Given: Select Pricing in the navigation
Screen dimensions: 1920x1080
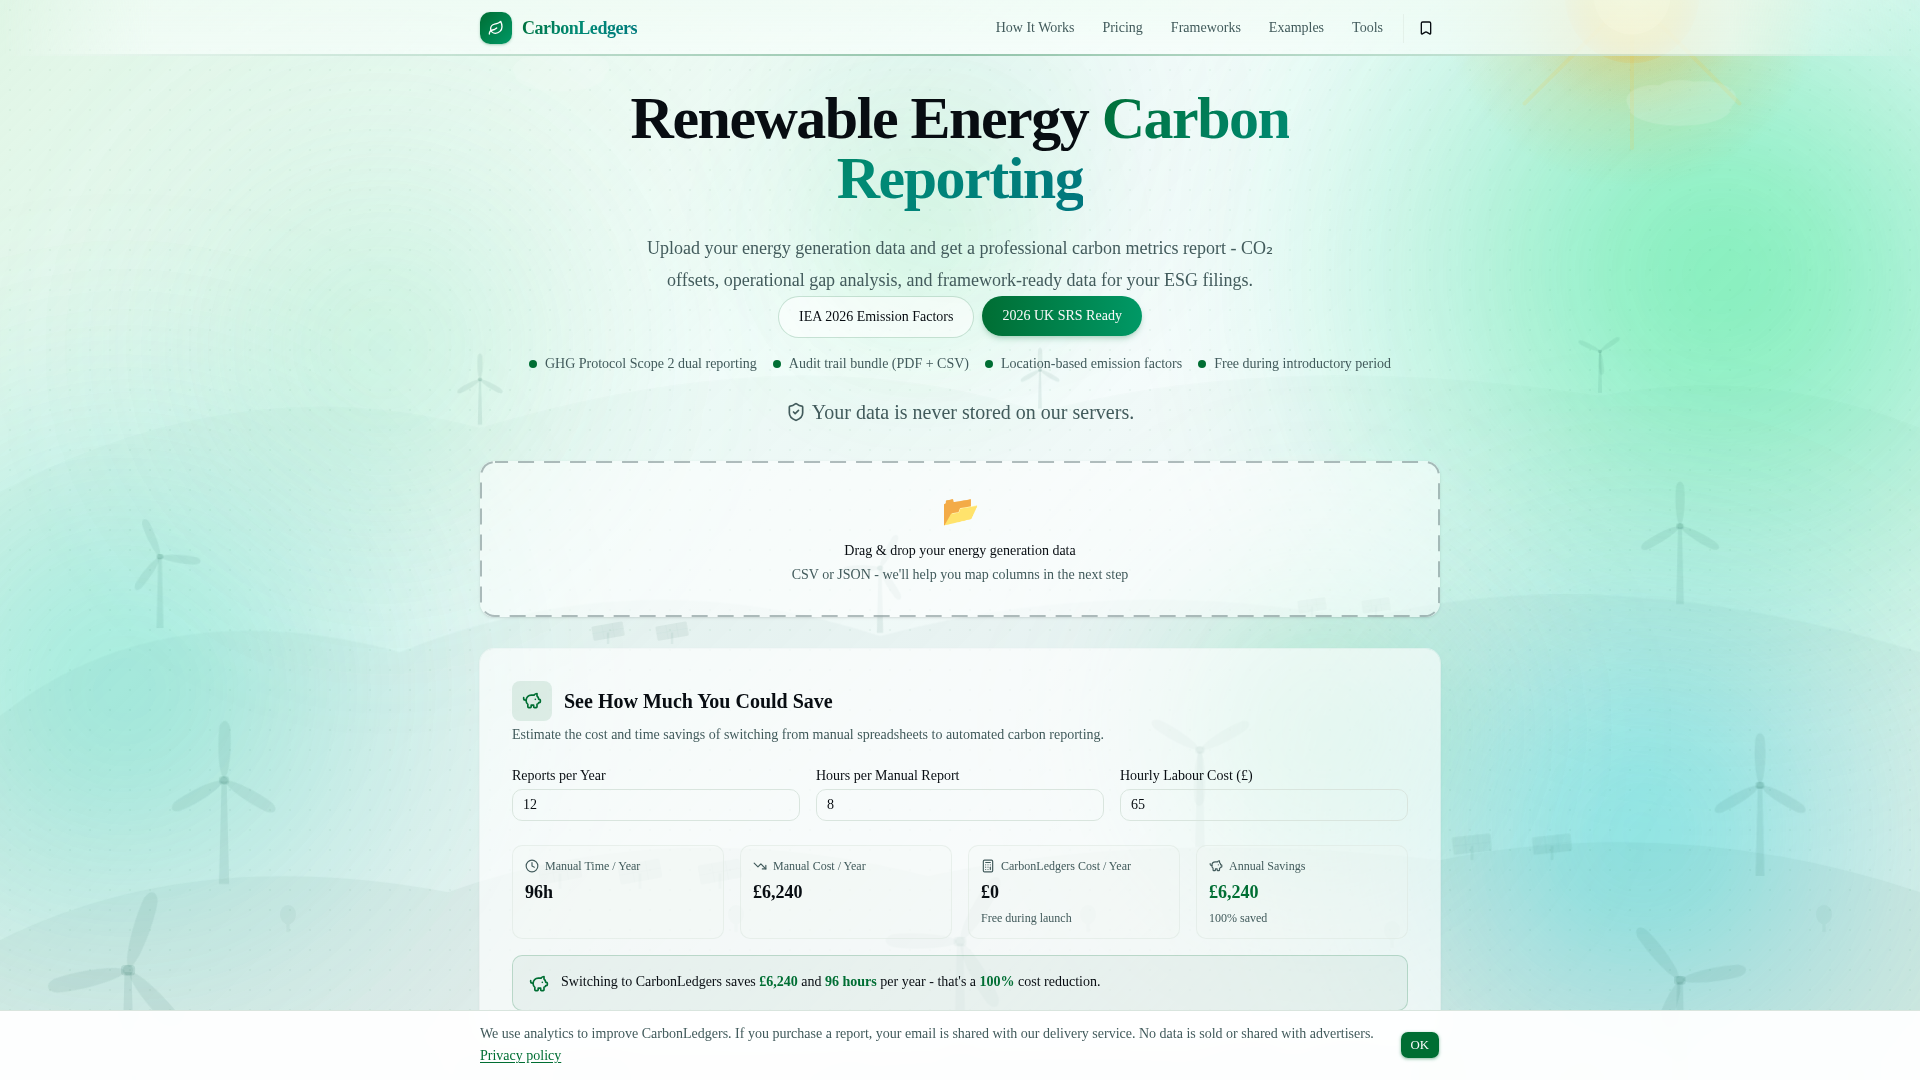Looking at the screenshot, I should click(1122, 27).
